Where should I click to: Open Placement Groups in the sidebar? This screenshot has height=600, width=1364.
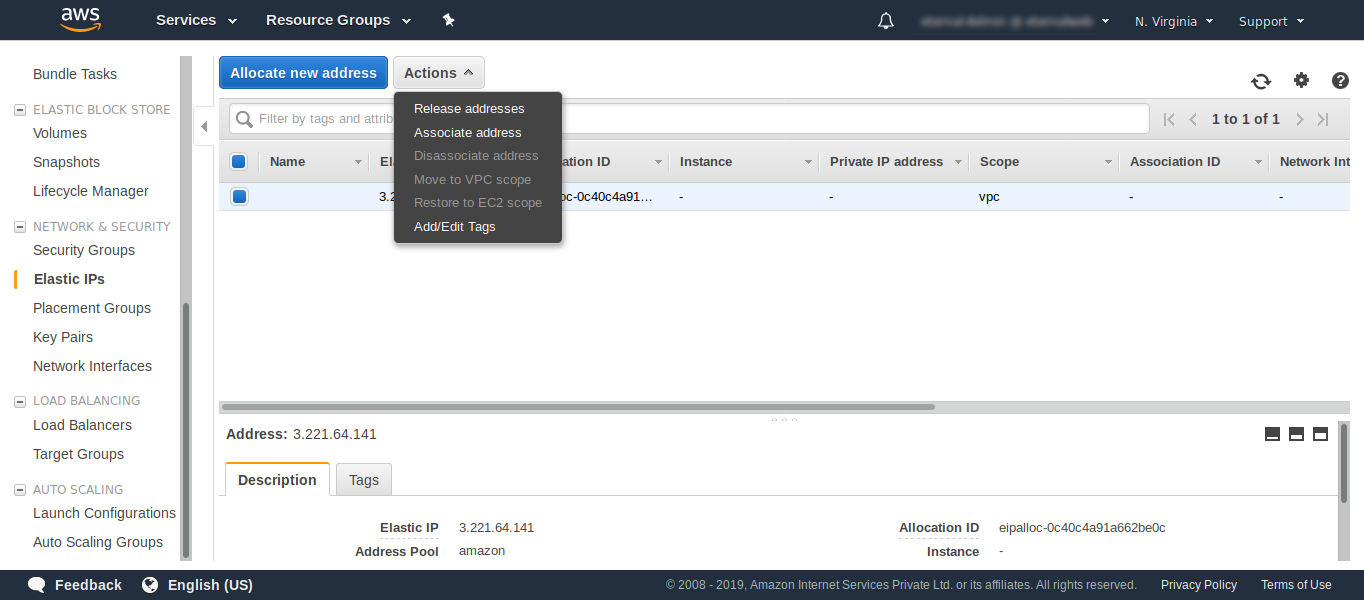tap(92, 308)
